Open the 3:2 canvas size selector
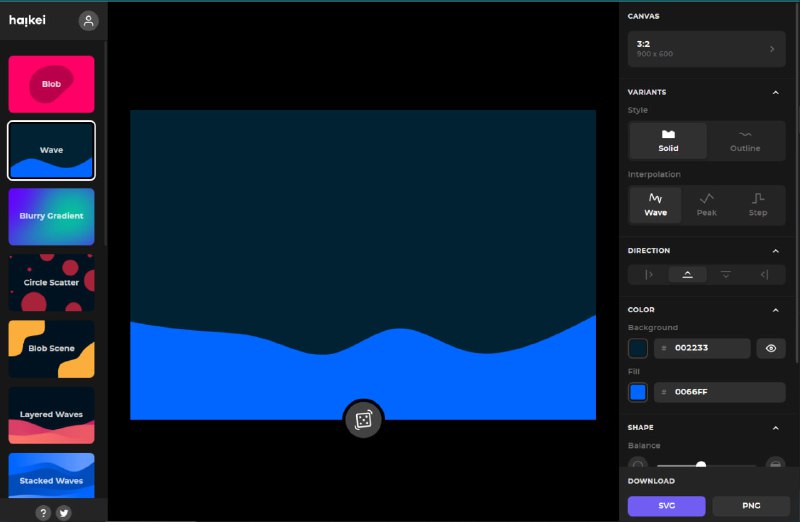Image resolution: width=800 pixels, height=522 pixels. [x=706, y=48]
